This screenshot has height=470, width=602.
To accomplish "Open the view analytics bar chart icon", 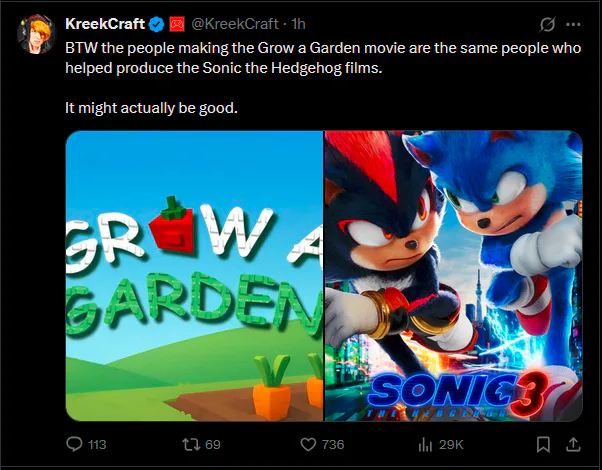I will tap(423, 443).
